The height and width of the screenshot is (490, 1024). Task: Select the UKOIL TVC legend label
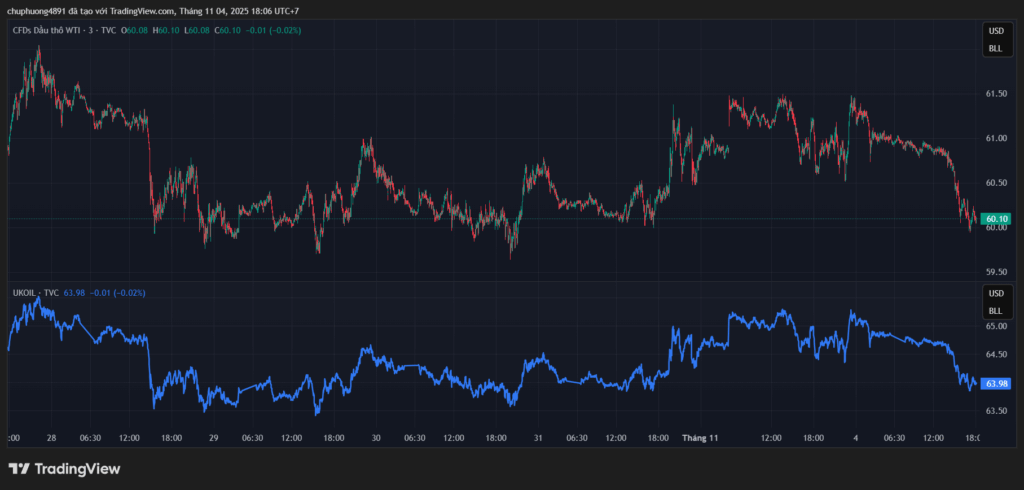pyautogui.click(x=35, y=292)
